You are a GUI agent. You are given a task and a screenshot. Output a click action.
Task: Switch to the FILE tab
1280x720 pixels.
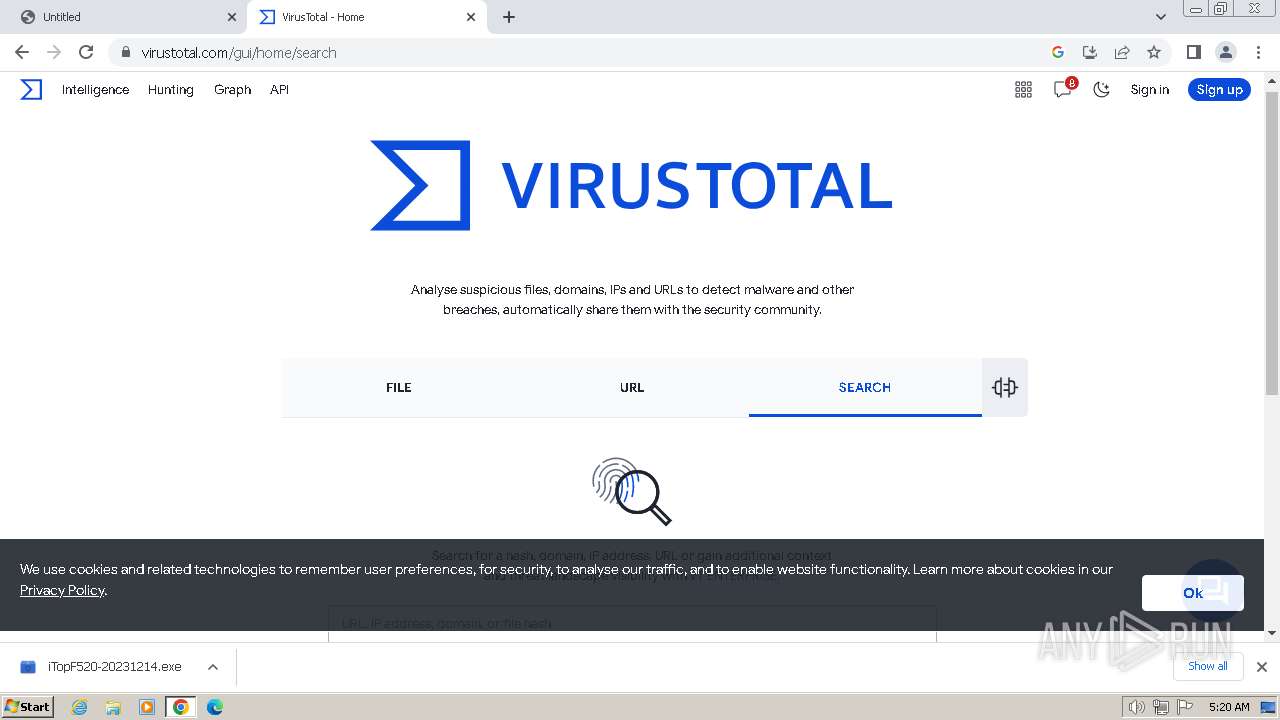(x=398, y=387)
